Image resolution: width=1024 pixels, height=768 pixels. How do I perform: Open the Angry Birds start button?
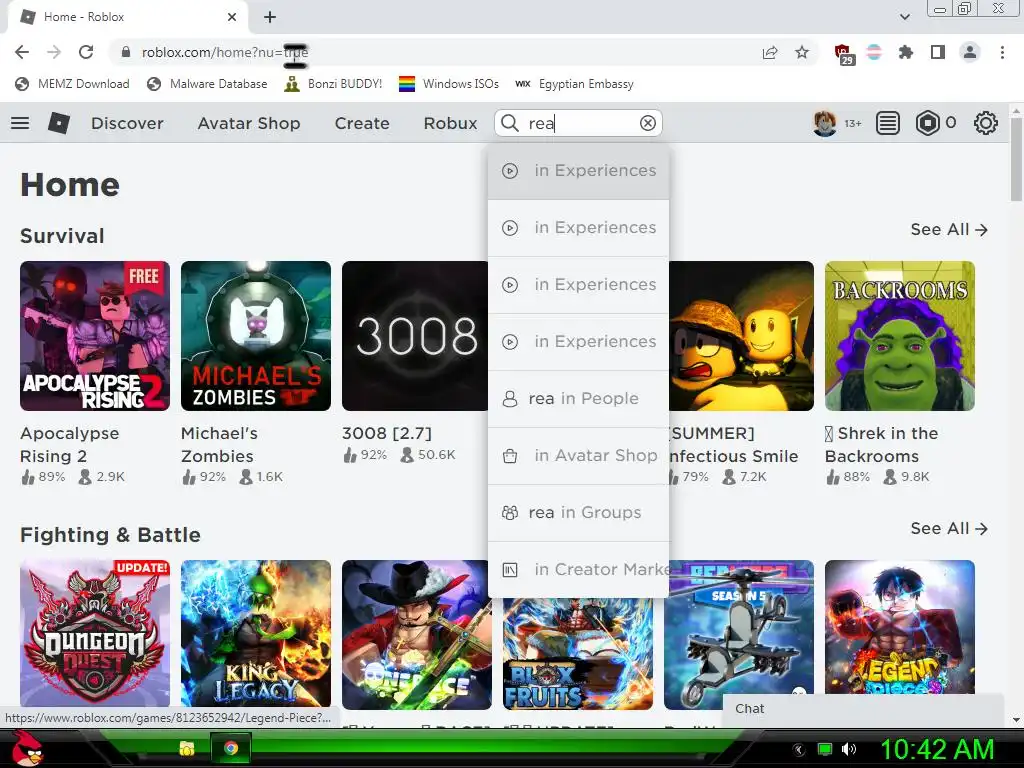[27, 748]
